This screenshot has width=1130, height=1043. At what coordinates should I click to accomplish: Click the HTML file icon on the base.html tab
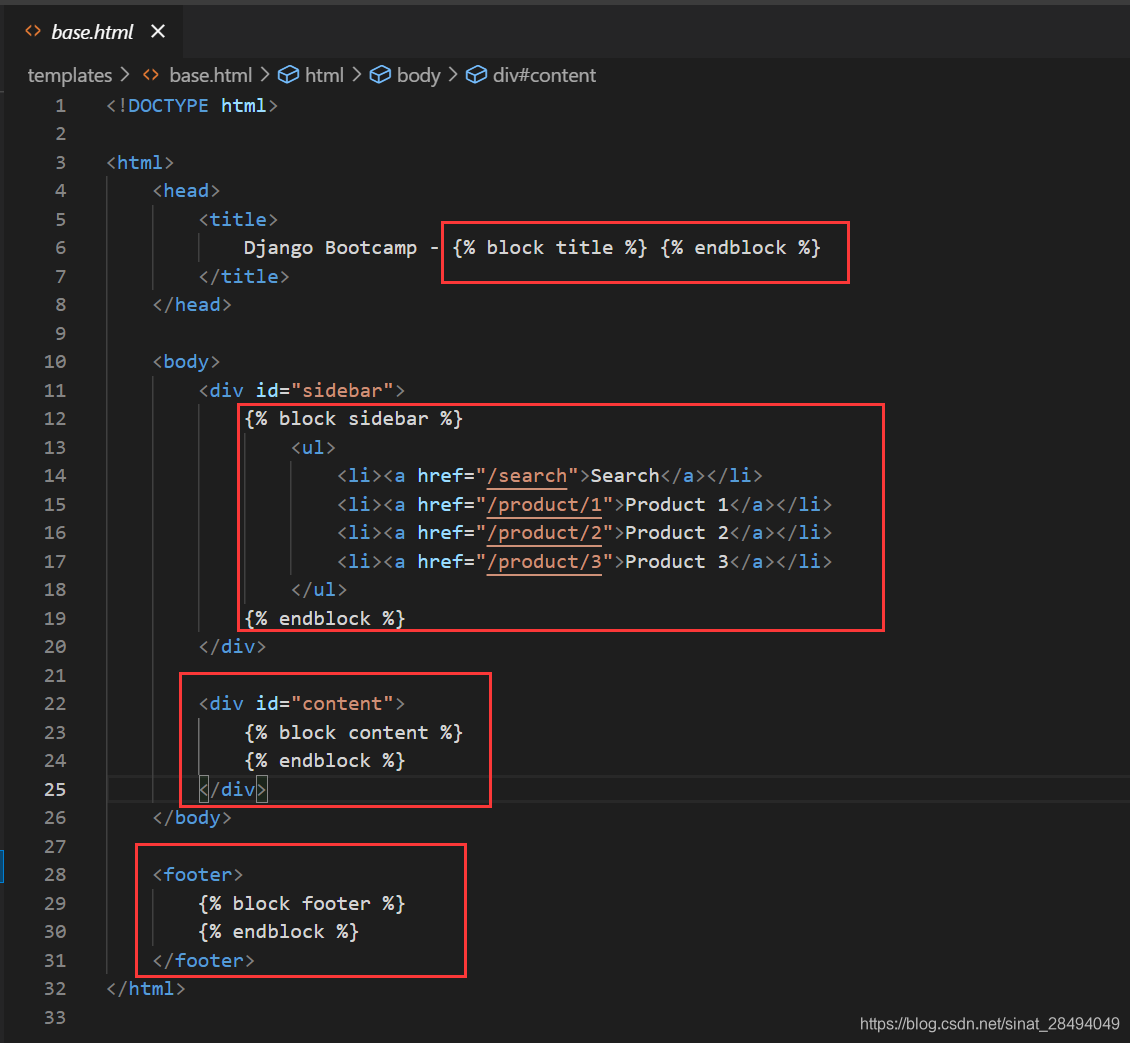[33, 31]
